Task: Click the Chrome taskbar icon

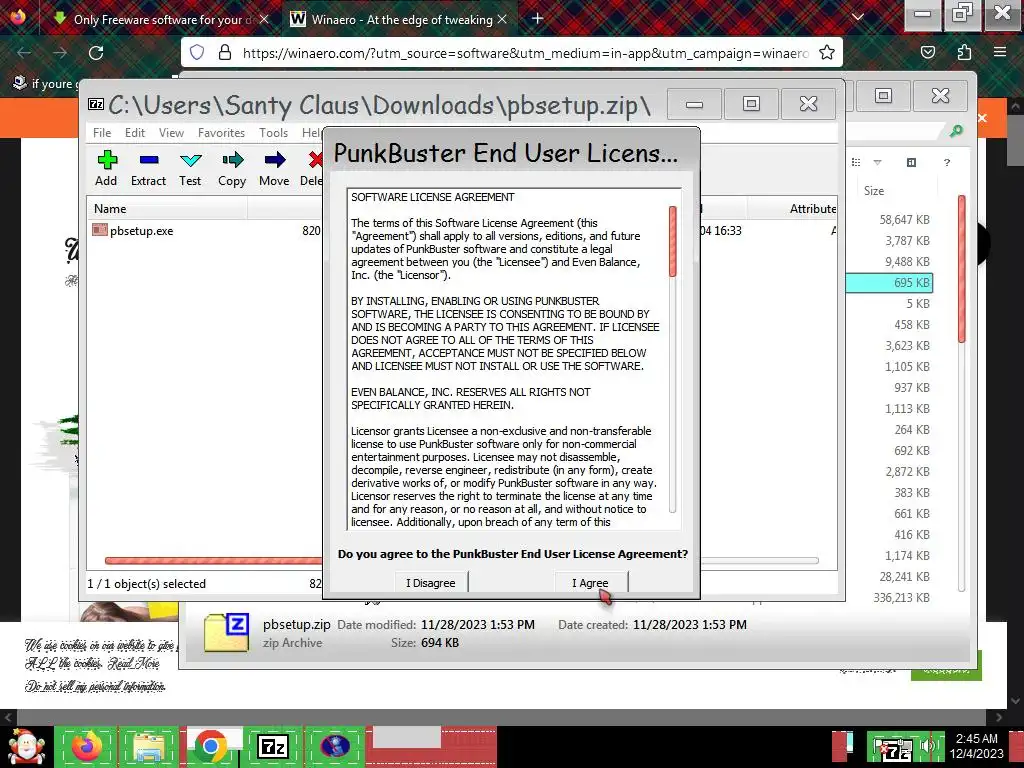Action: (x=210, y=746)
